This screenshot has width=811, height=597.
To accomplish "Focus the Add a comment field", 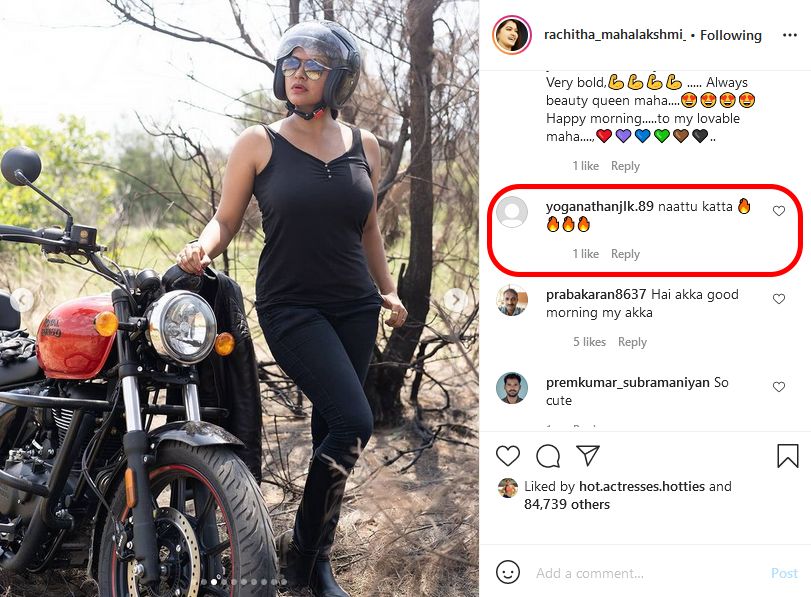I will pos(640,573).
